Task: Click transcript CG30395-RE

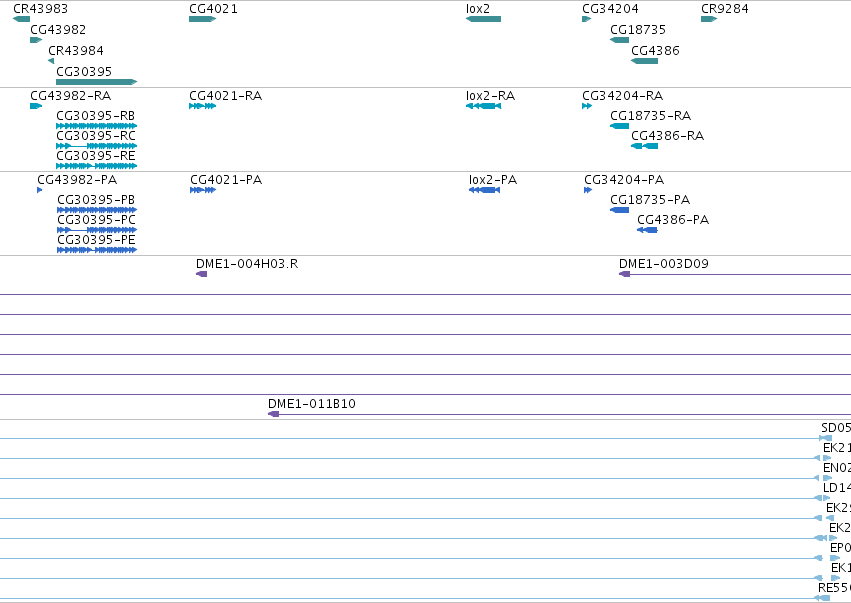Action: [x=97, y=166]
